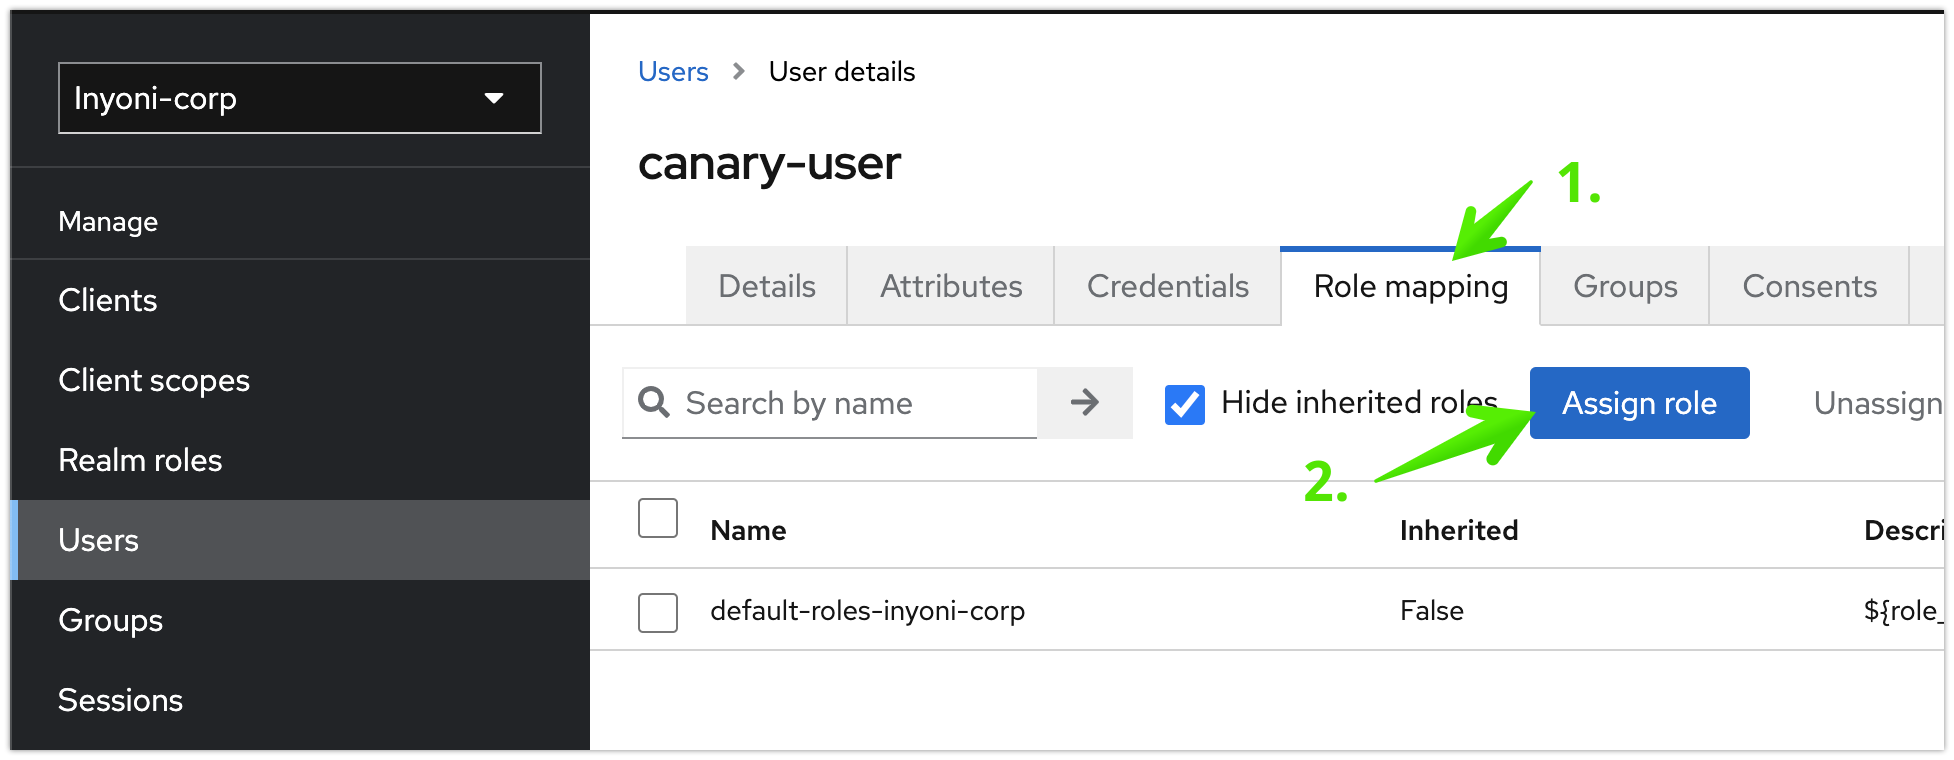The width and height of the screenshot is (1954, 760).
Task: Click the Users breadcrumb link
Action: 673,72
